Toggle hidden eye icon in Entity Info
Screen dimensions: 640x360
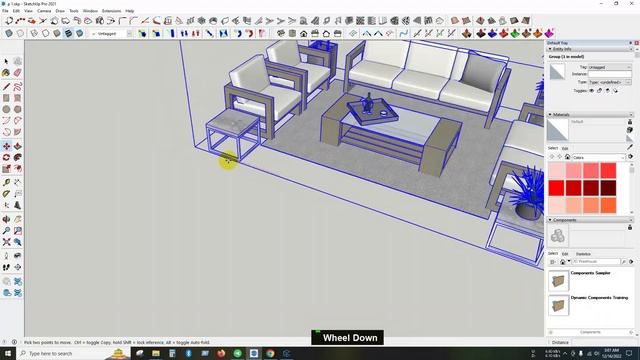(591, 91)
